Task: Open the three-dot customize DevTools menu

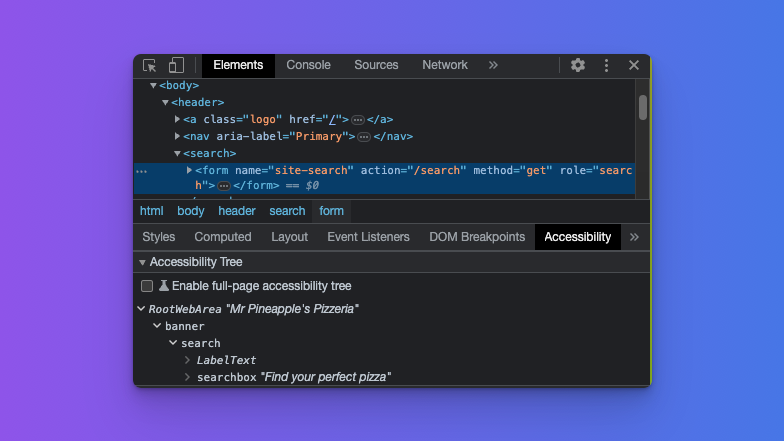Action: 606,65
